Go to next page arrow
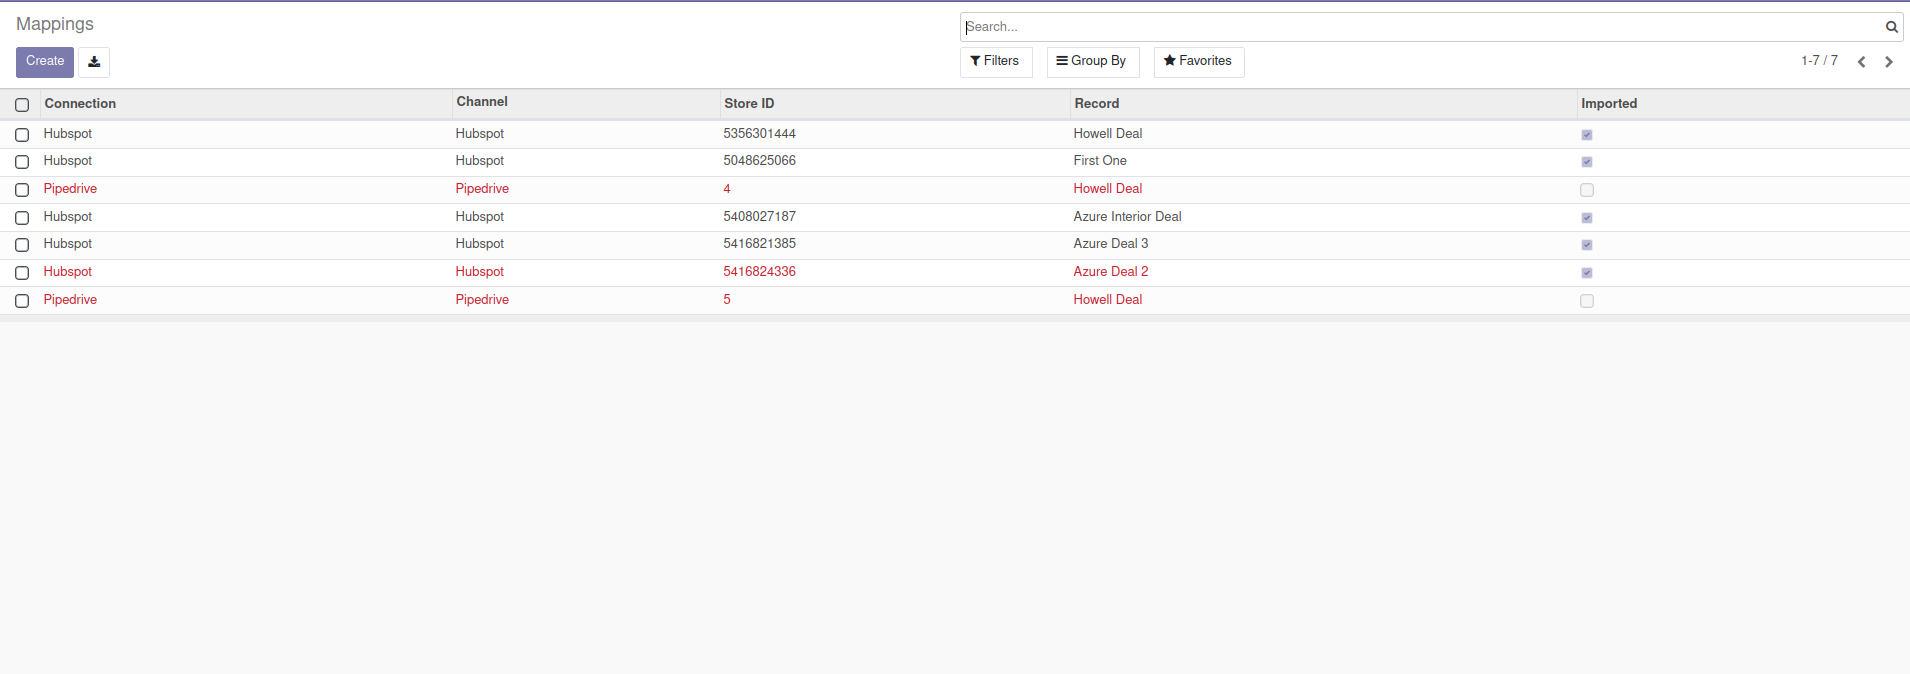1910x674 pixels. pyautogui.click(x=1888, y=62)
